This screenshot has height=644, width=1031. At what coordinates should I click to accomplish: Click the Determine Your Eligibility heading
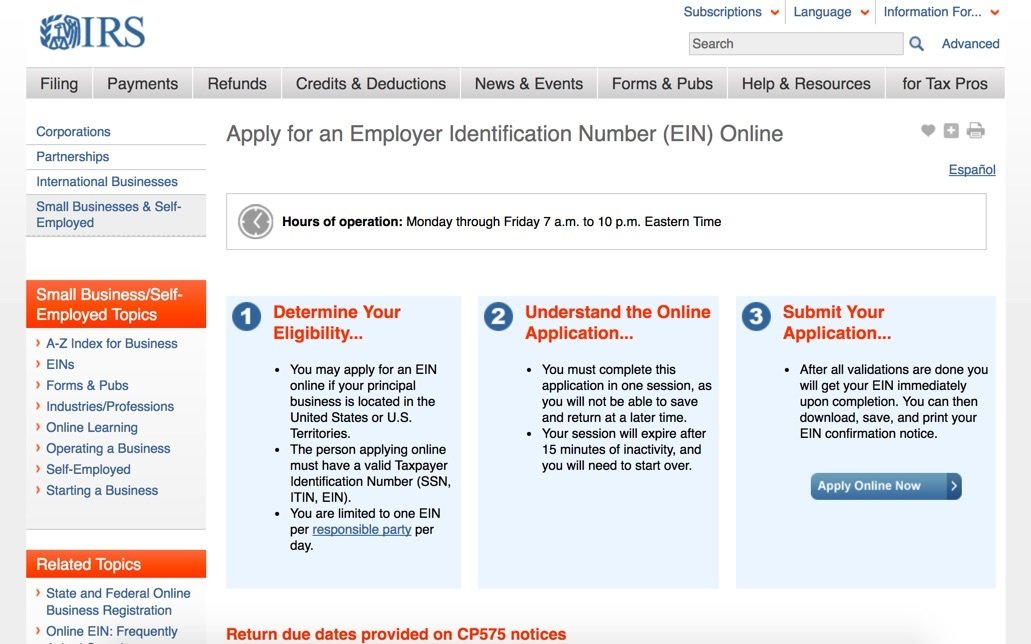pos(337,322)
